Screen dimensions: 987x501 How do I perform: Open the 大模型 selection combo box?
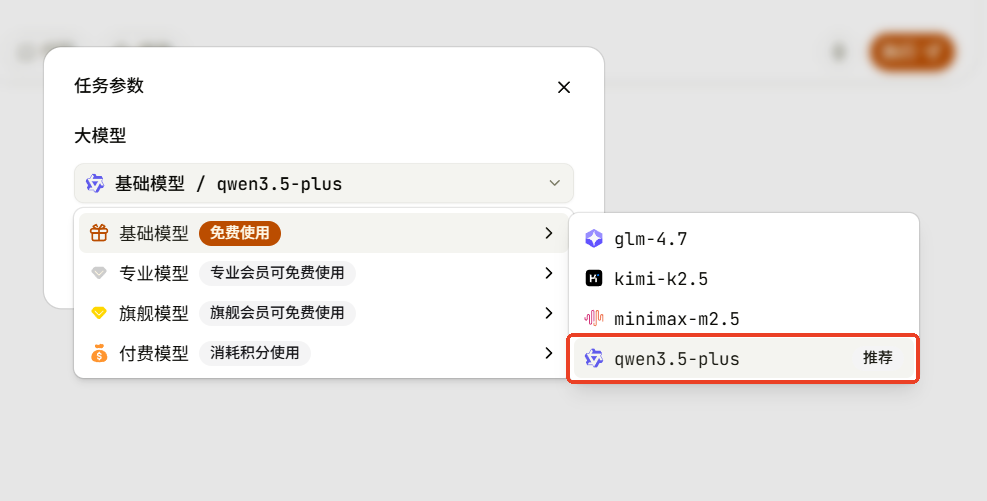point(324,183)
